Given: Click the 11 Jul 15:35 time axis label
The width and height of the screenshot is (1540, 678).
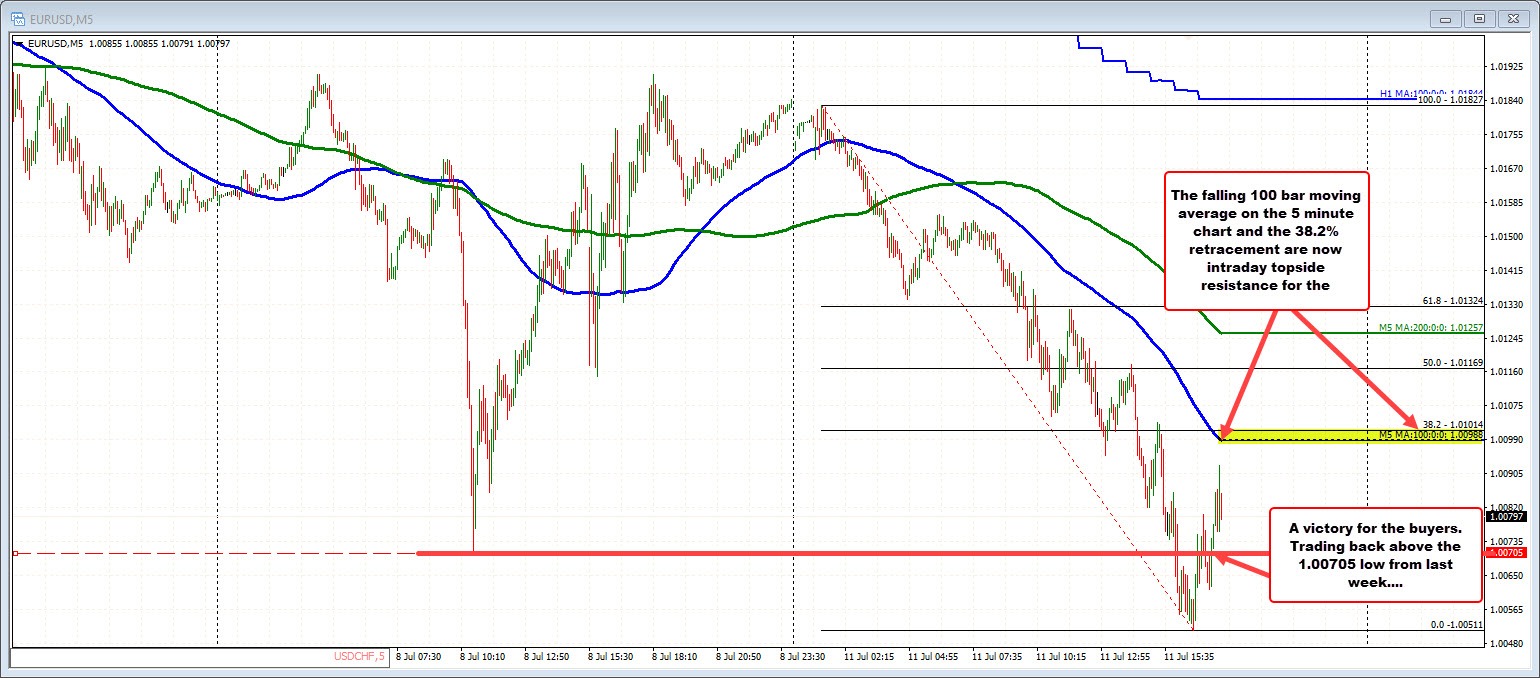Looking at the screenshot, I should [x=1187, y=657].
